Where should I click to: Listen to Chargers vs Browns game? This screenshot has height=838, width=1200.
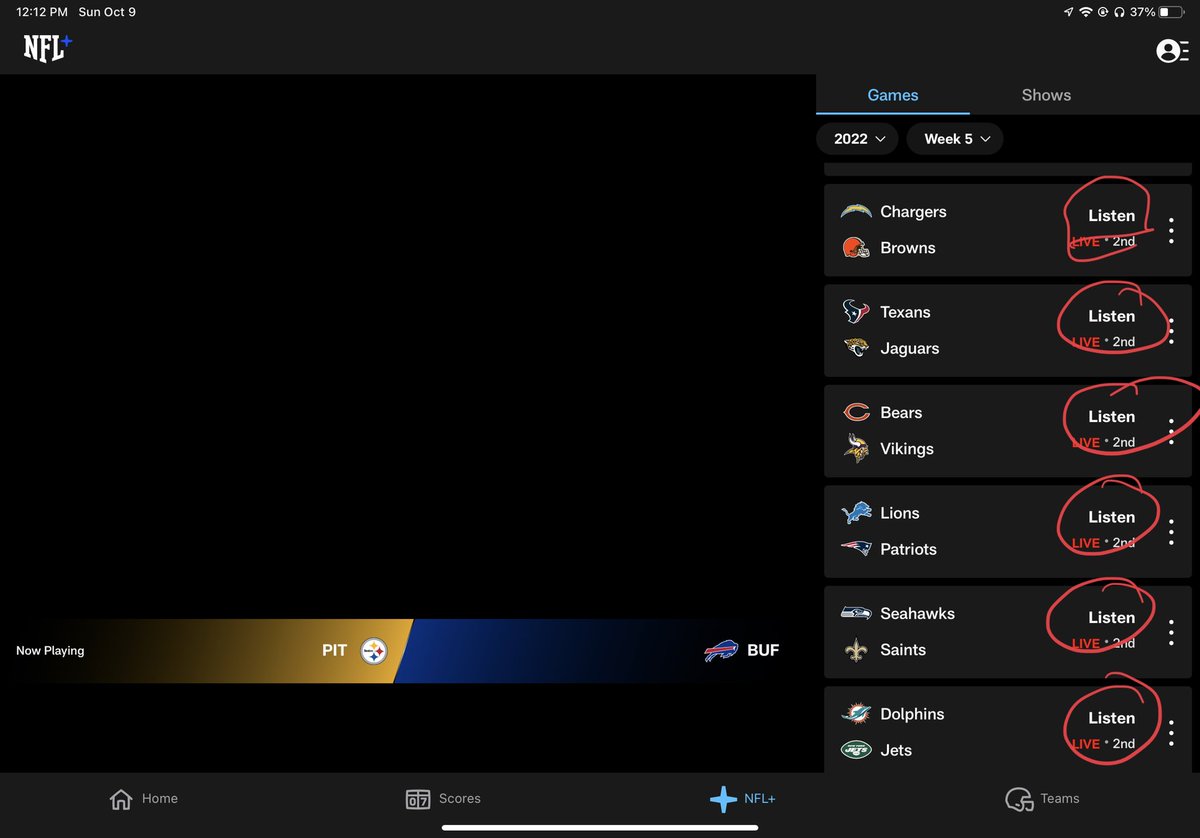[x=1111, y=216]
